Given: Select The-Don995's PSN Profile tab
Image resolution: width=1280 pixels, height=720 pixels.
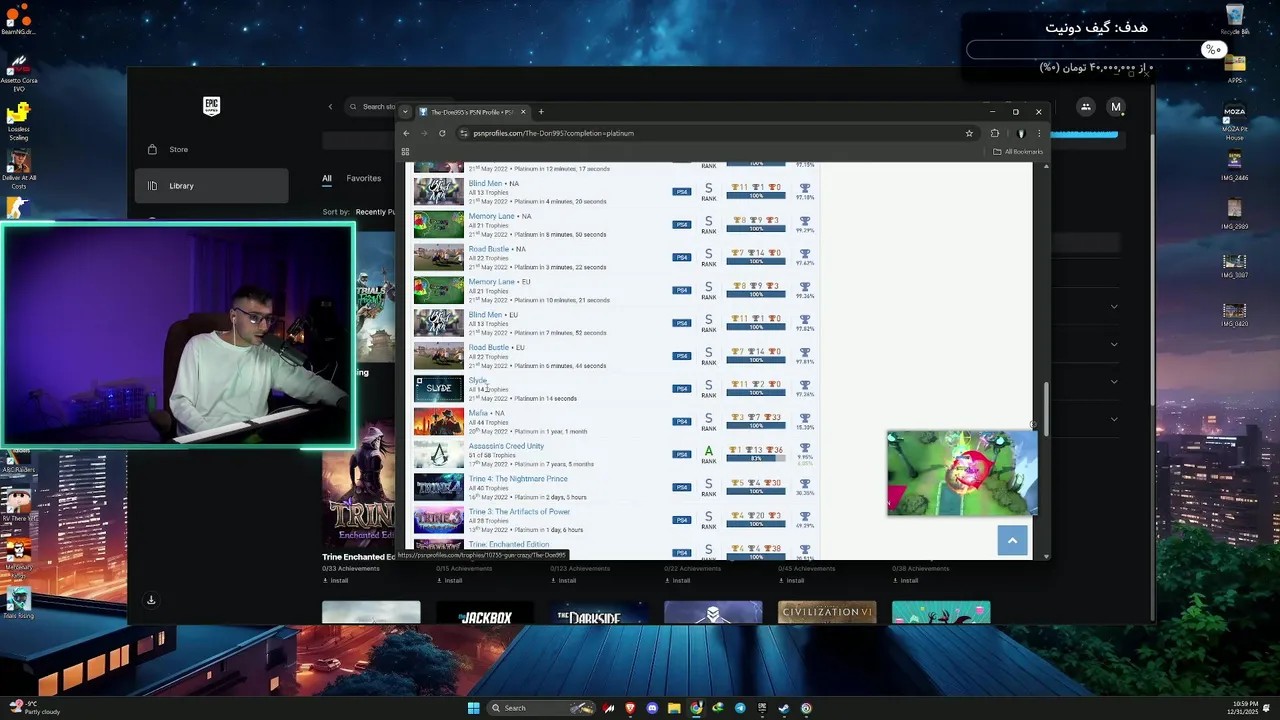Looking at the screenshot, I should click(473, 112).
